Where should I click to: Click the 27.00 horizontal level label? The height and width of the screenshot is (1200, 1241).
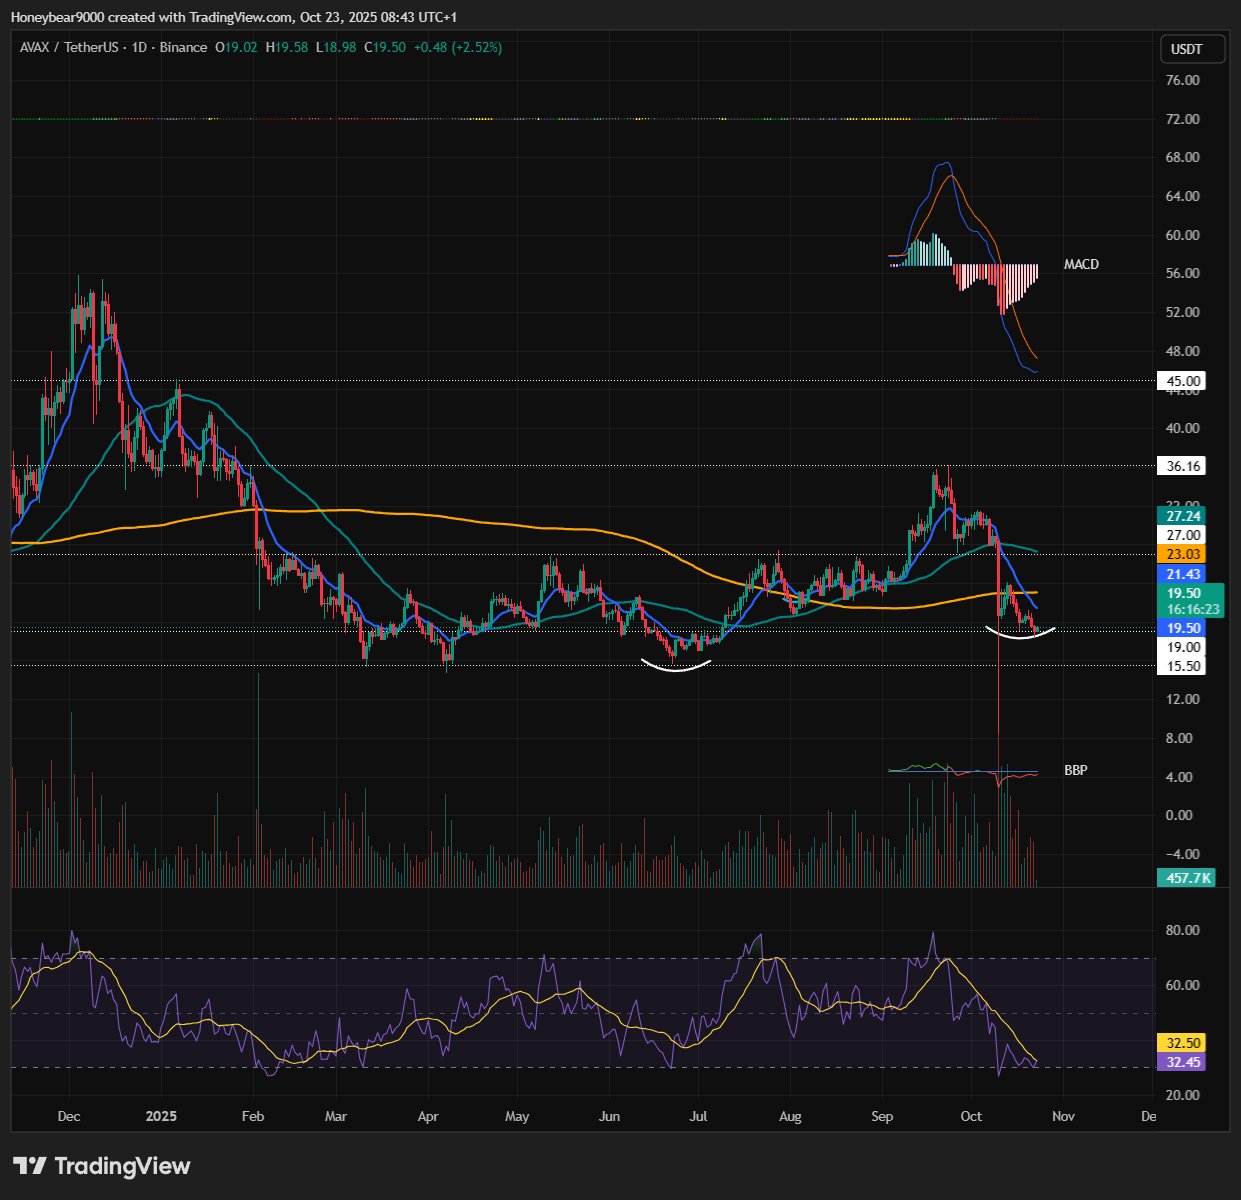[1180, 535]
